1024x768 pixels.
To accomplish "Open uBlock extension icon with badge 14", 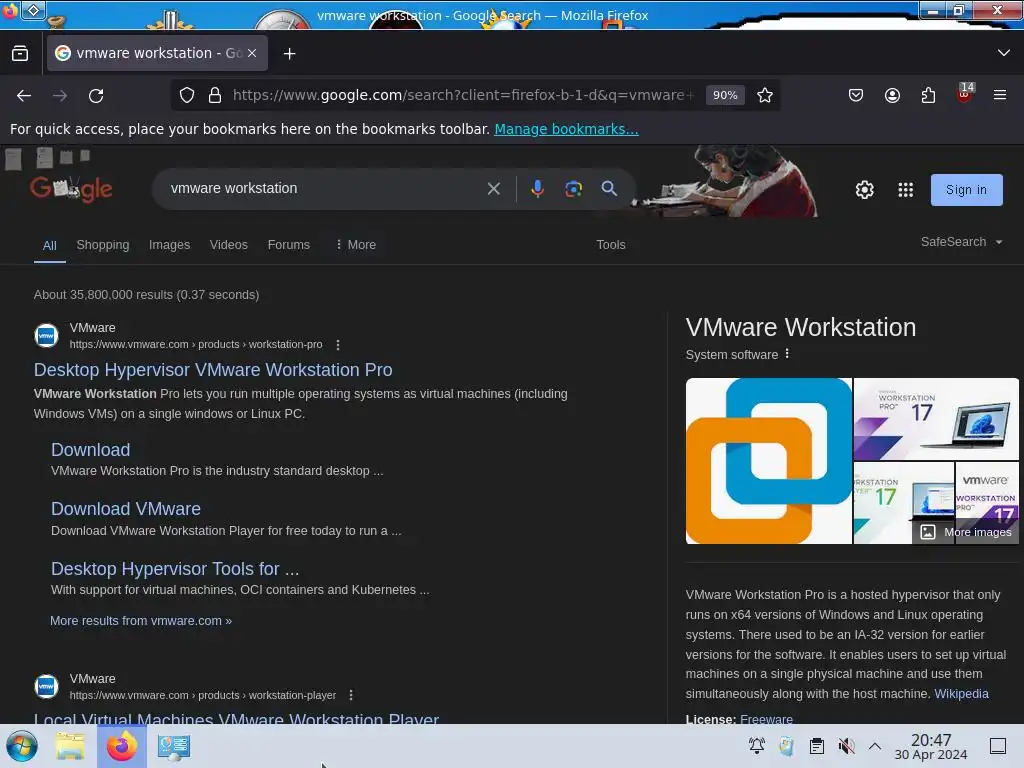I will click(965, 94).
